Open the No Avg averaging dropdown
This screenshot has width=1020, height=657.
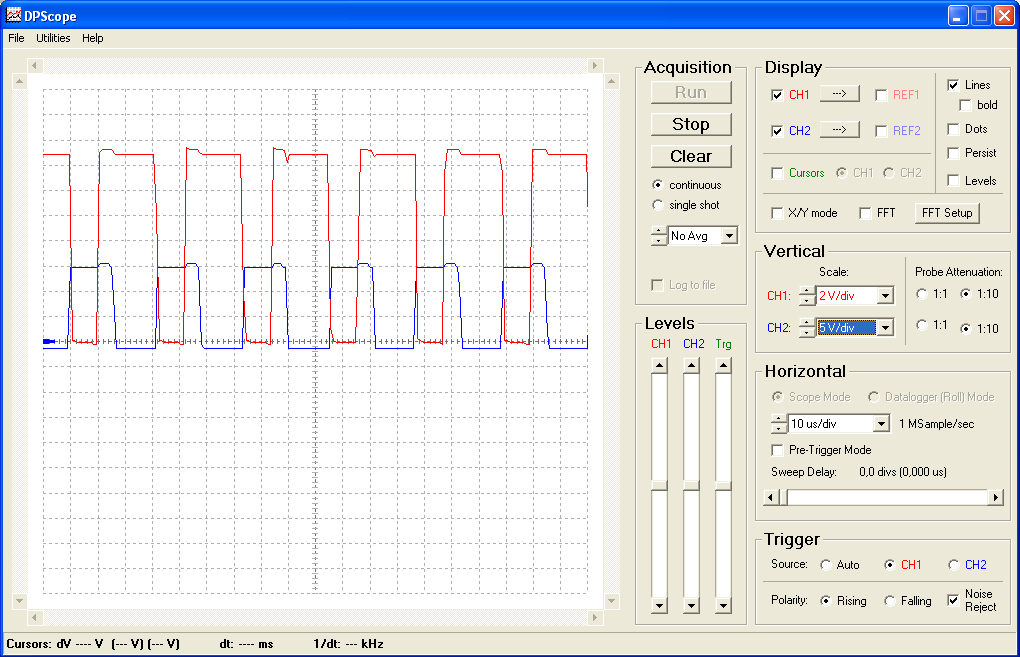tap(730, 235)
